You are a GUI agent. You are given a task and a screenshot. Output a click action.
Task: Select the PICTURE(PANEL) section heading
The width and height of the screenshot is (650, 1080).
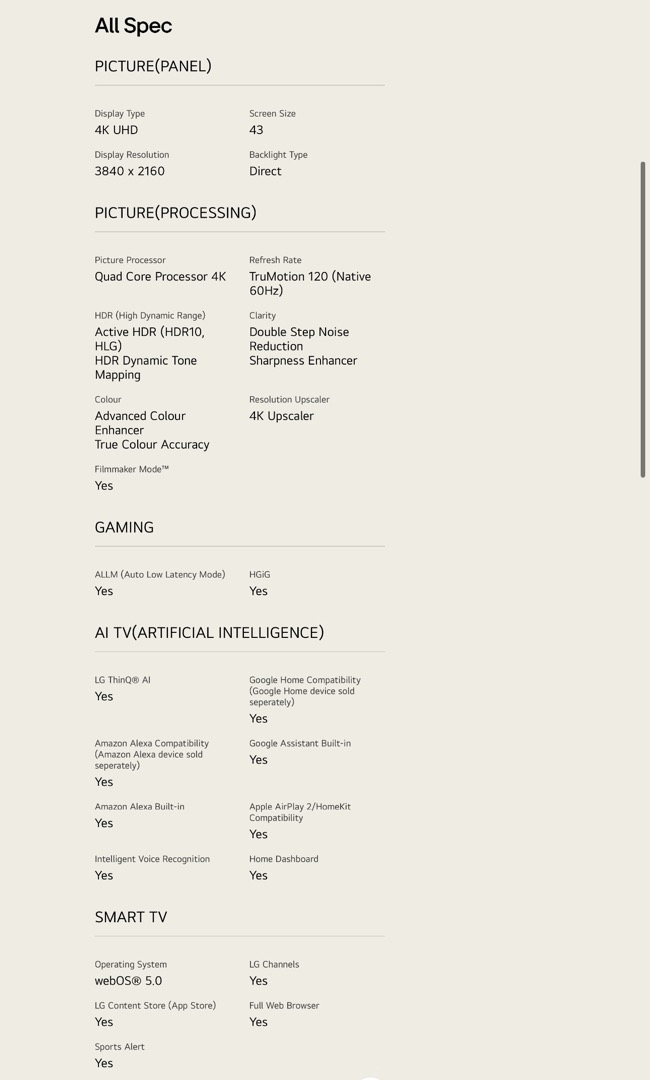coord(153,66)
